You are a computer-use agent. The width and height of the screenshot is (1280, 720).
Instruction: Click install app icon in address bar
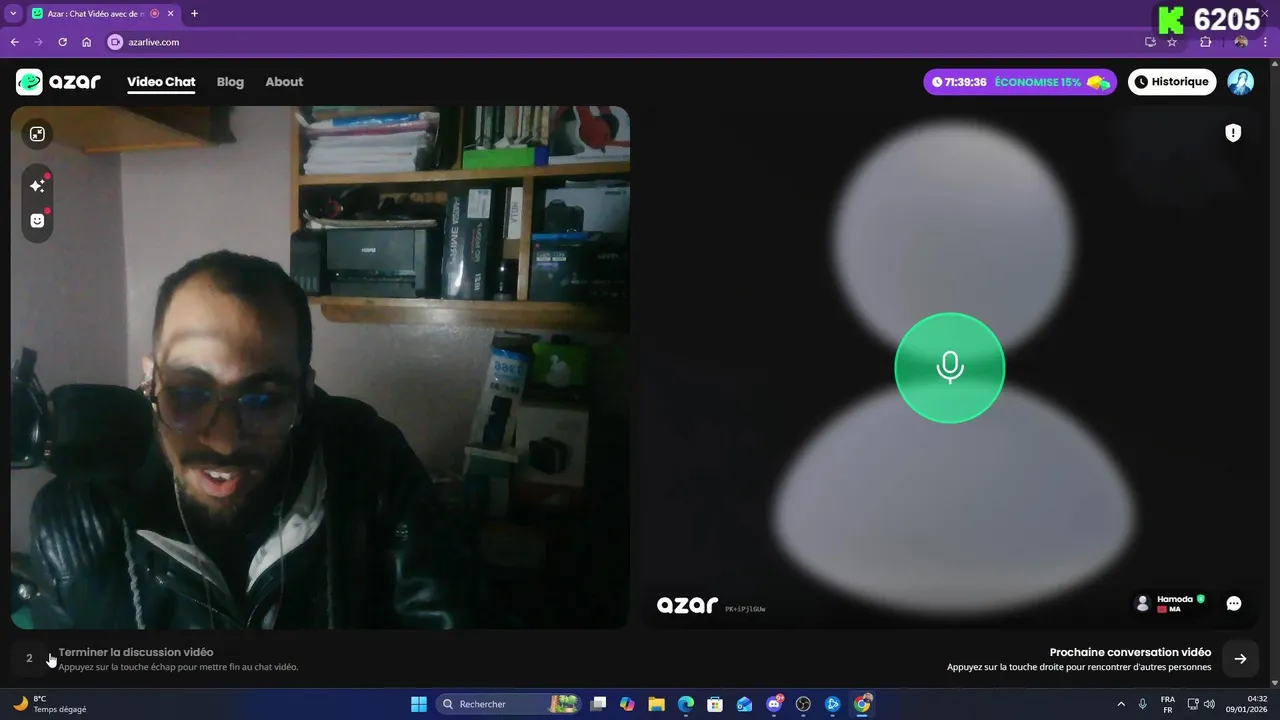tap(1150, 42)
